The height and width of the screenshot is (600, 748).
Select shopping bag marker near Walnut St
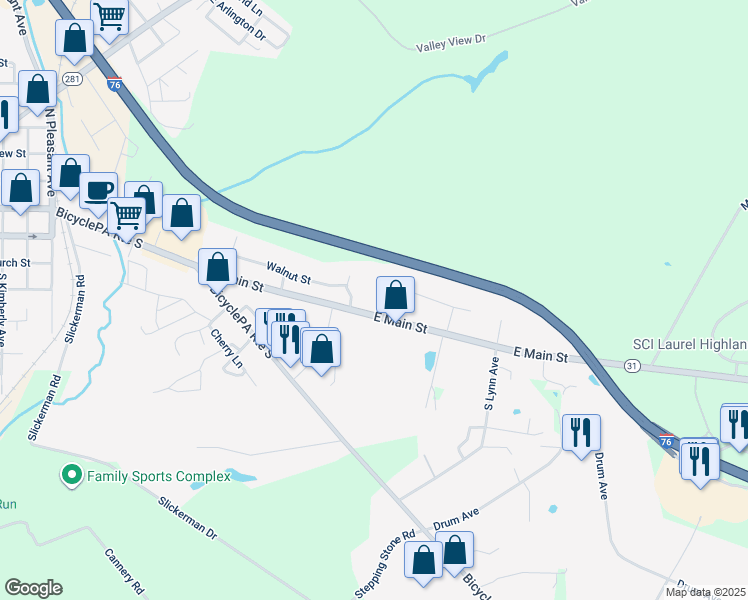(x=218, y=268)
